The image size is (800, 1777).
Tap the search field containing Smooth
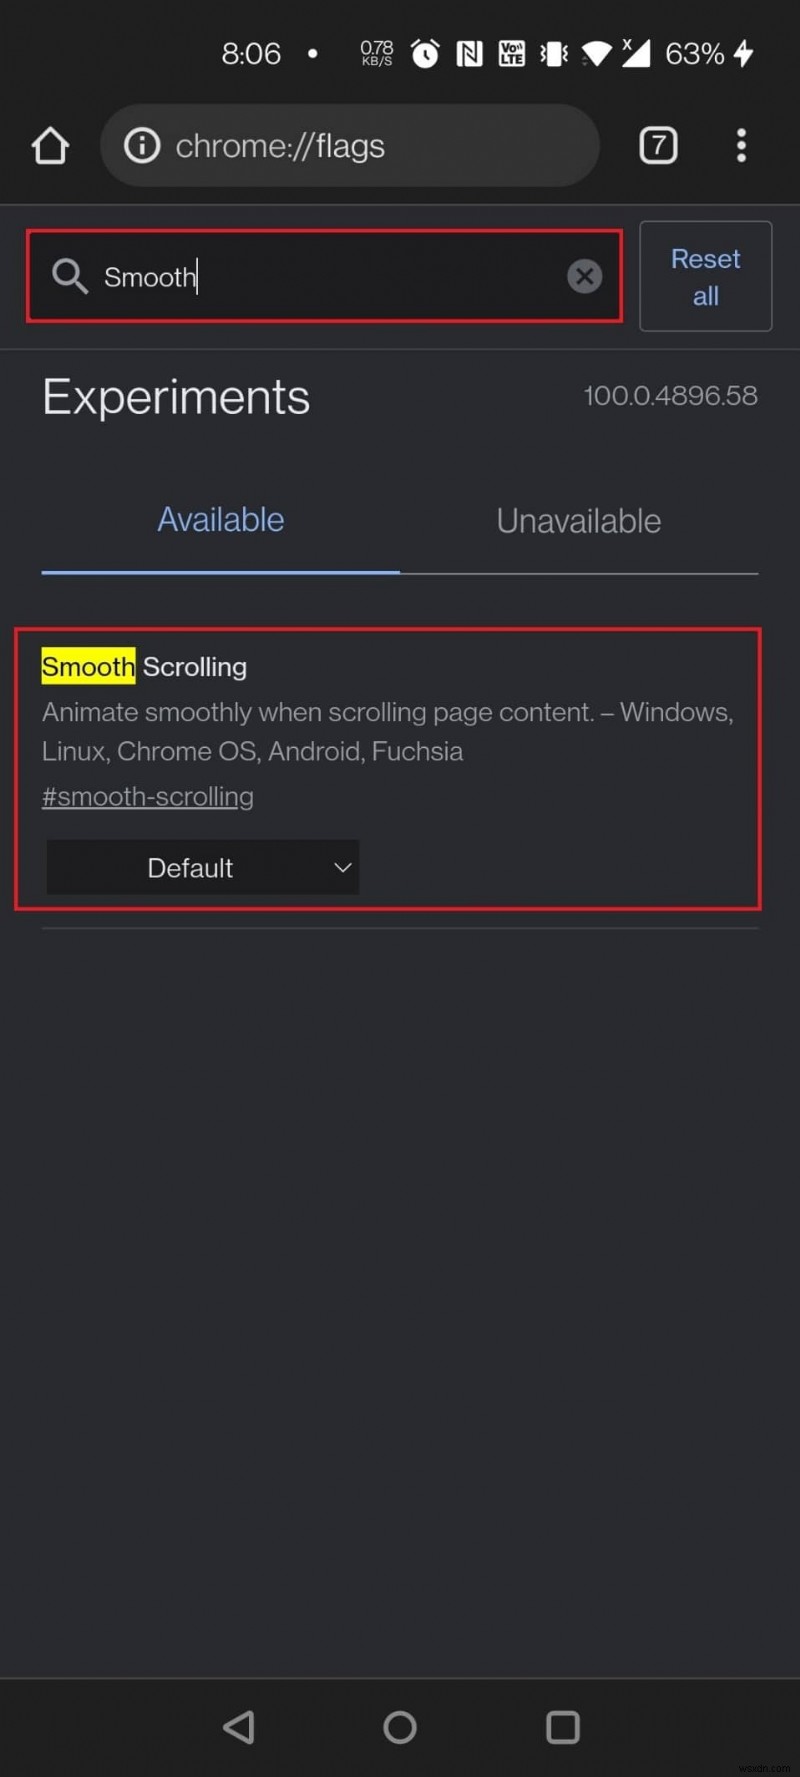pos(300,276)
